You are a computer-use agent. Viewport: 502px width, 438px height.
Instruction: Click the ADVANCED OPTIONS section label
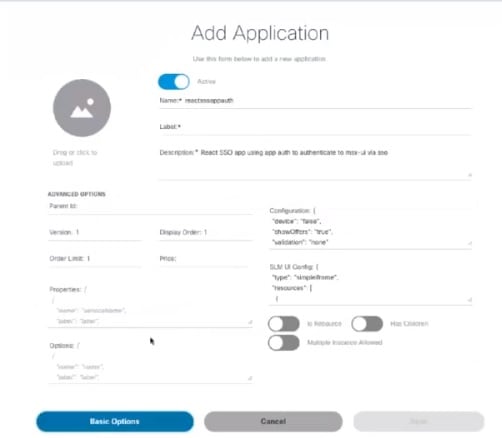pyautogui.click(x=77, y=194)
